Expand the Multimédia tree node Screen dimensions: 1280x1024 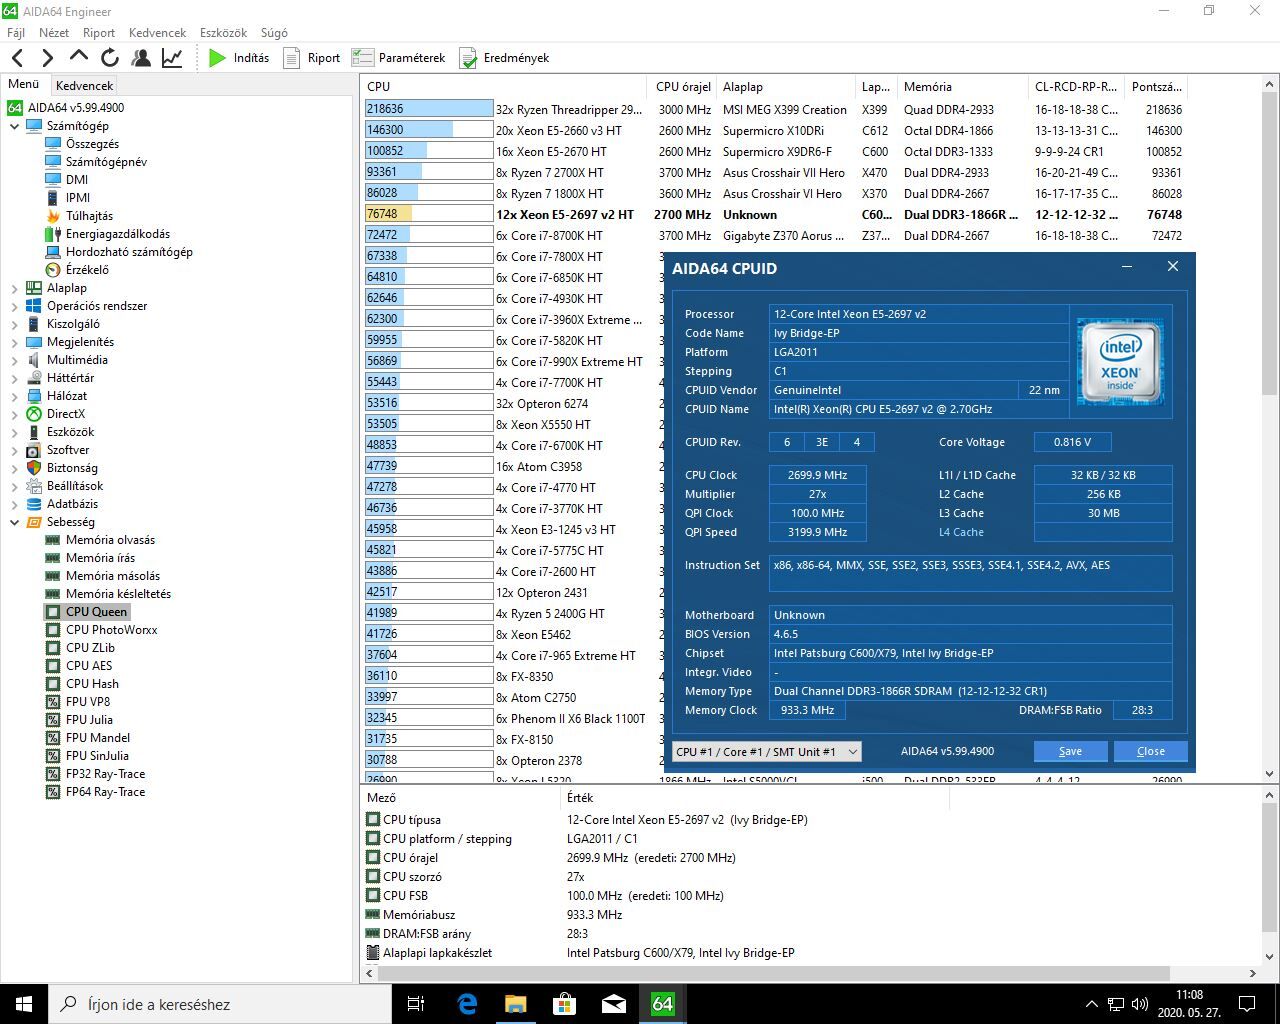(x=14, y=360)
